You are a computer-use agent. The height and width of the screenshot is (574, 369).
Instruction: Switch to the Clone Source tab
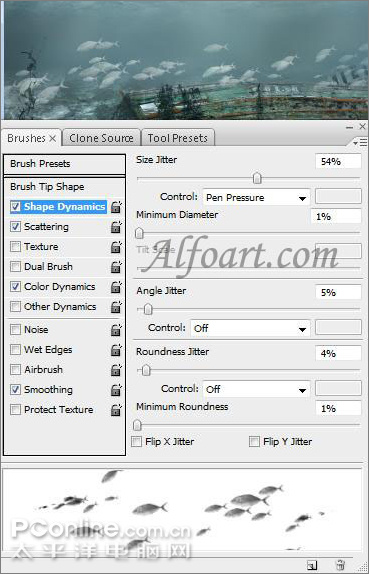(x=101, y=138)
